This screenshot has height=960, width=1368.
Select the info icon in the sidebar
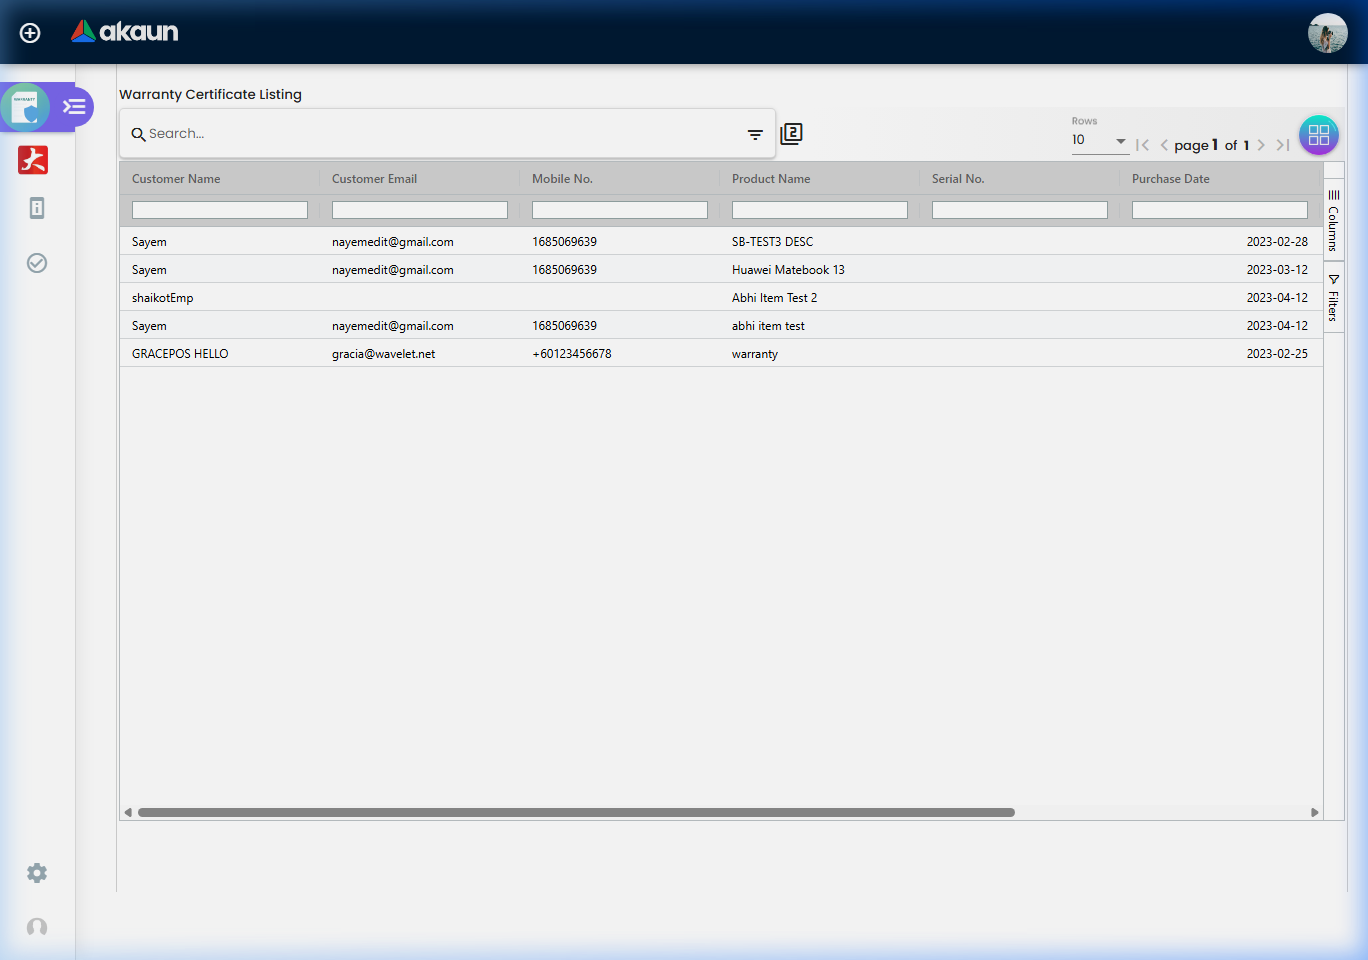click(x=37, y=208)
